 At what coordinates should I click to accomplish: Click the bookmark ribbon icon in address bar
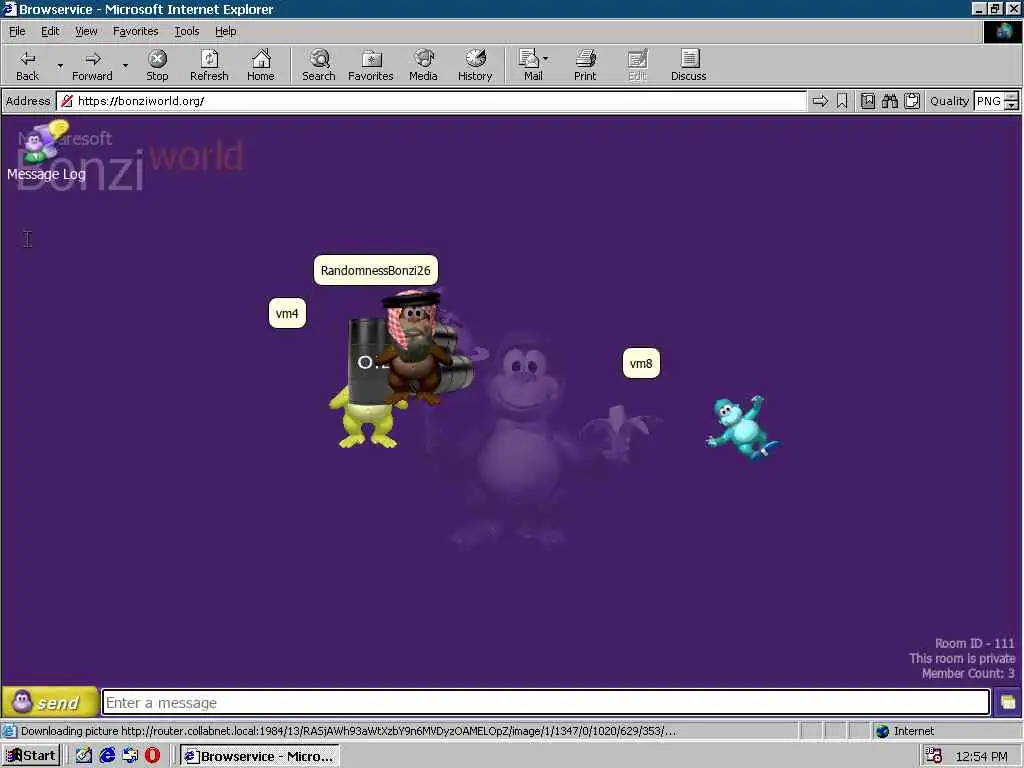point(842,101)
